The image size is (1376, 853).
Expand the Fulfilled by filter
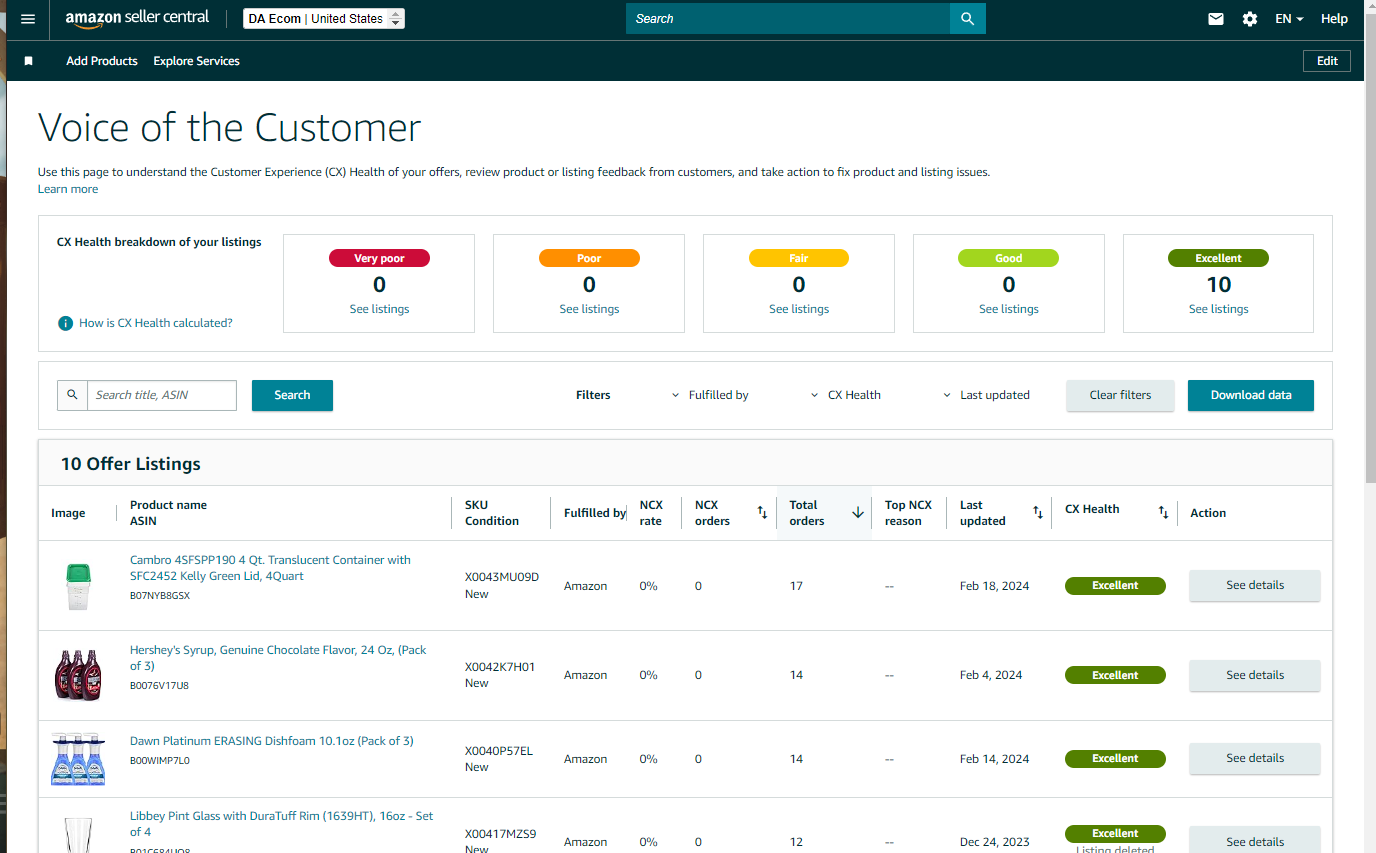[x=710, y=395]
